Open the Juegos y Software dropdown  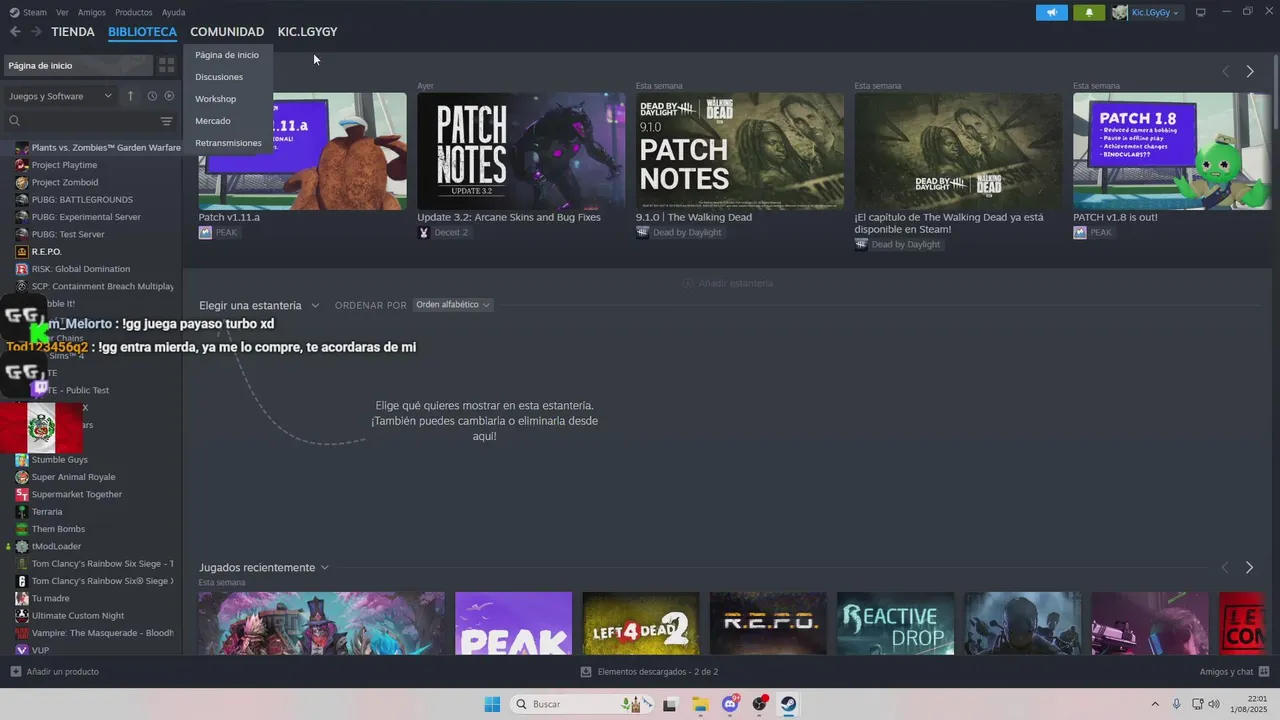click(x=60, y=96)
